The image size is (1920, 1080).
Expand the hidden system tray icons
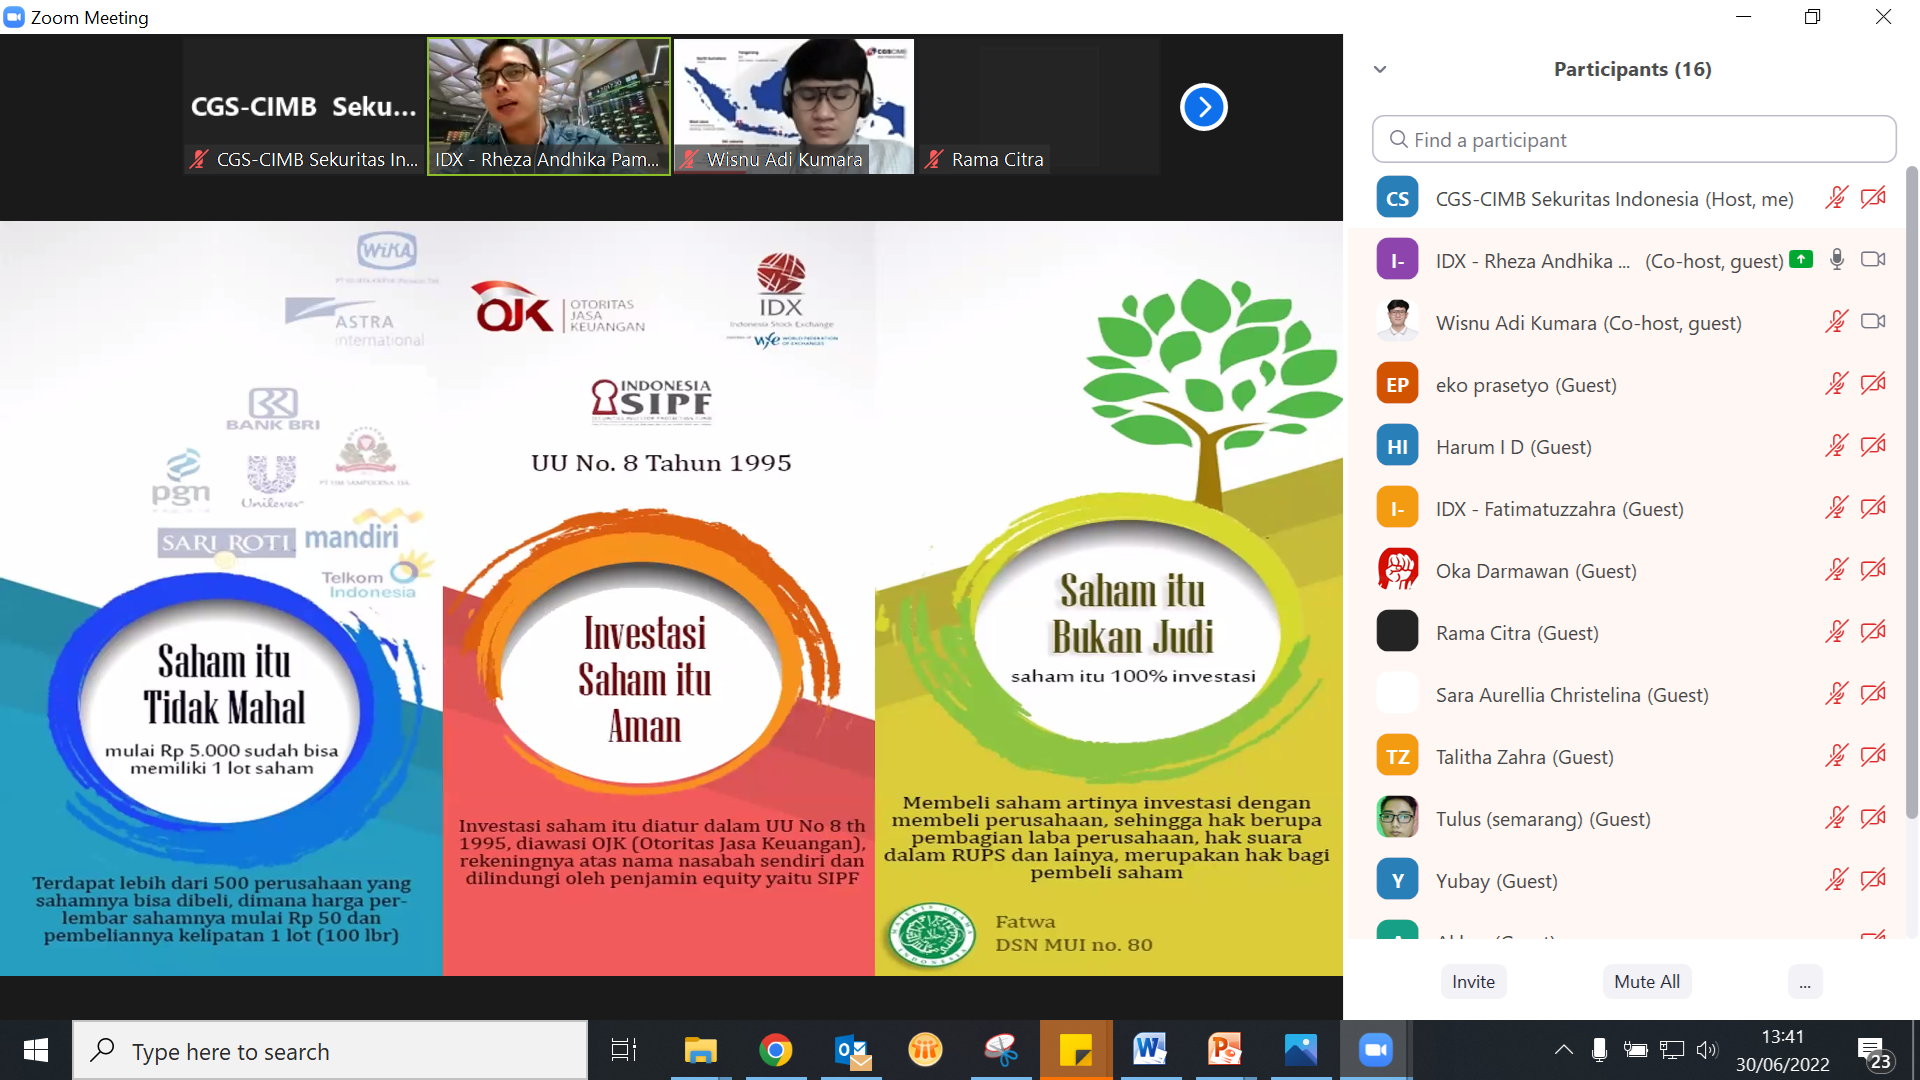(1563, 1050)
